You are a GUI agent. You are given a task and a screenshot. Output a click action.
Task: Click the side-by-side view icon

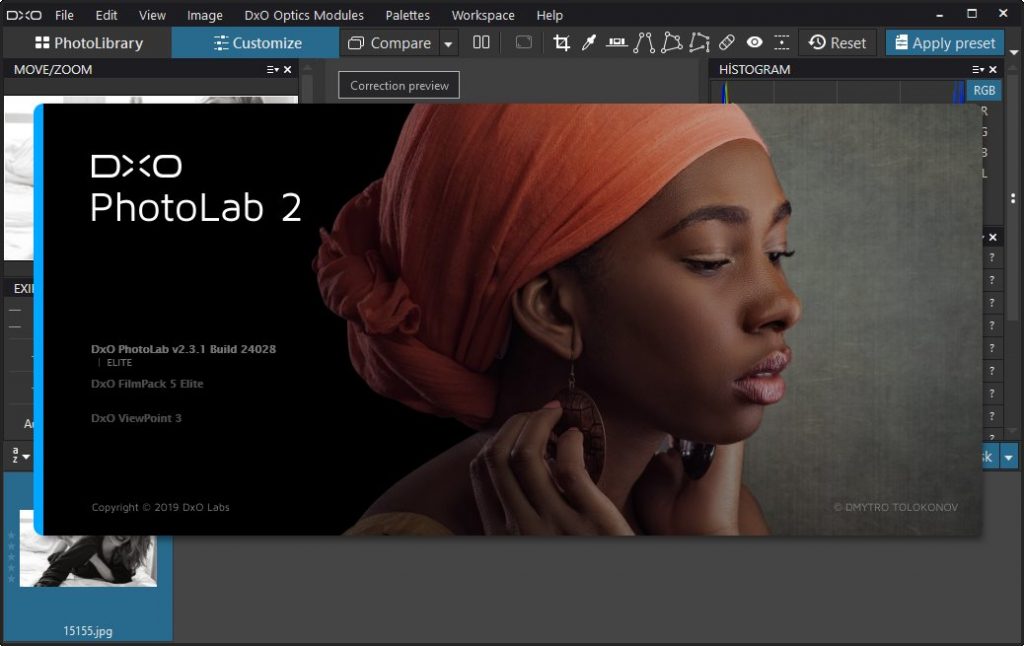[481, 43]
